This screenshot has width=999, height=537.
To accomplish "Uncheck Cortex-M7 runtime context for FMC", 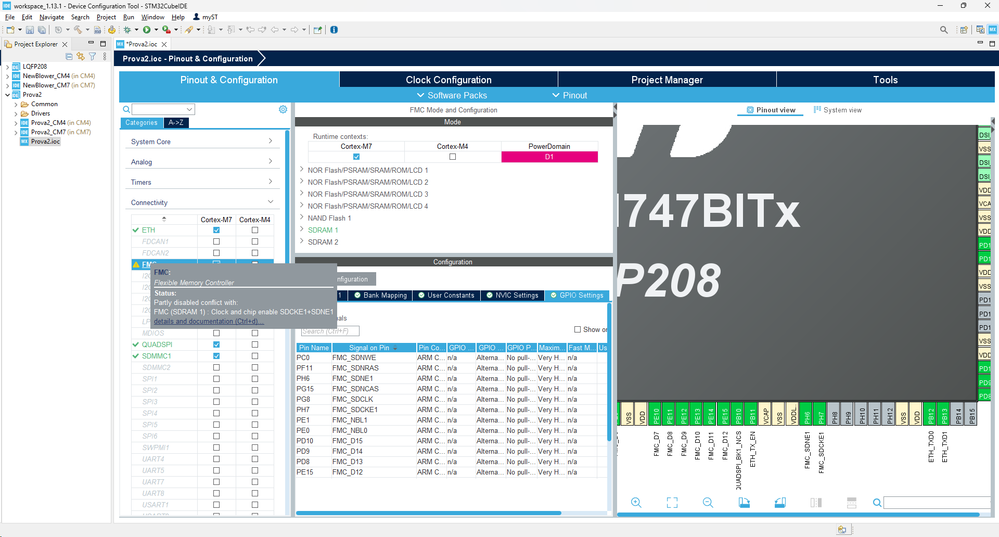I will pos(356,157).
